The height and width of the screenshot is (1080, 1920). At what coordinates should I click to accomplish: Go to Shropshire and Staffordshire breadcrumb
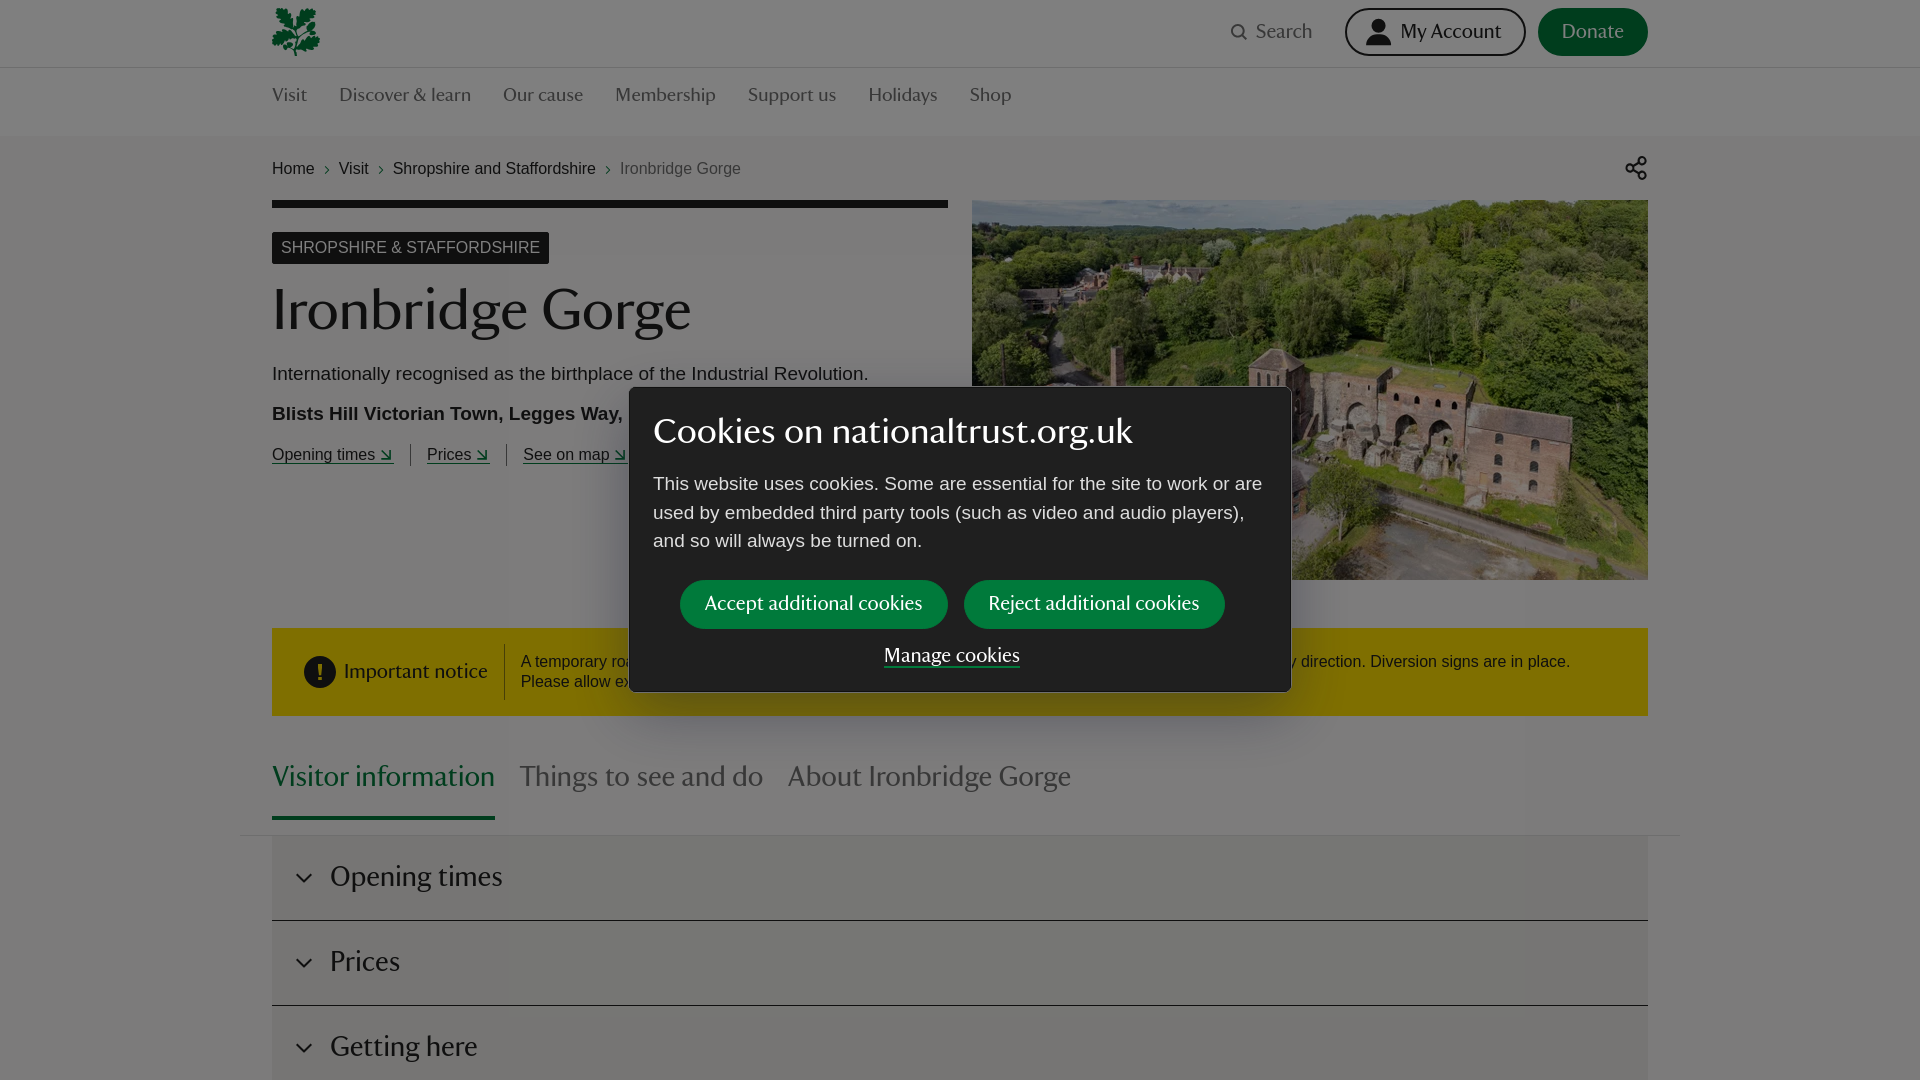point(494,168)
